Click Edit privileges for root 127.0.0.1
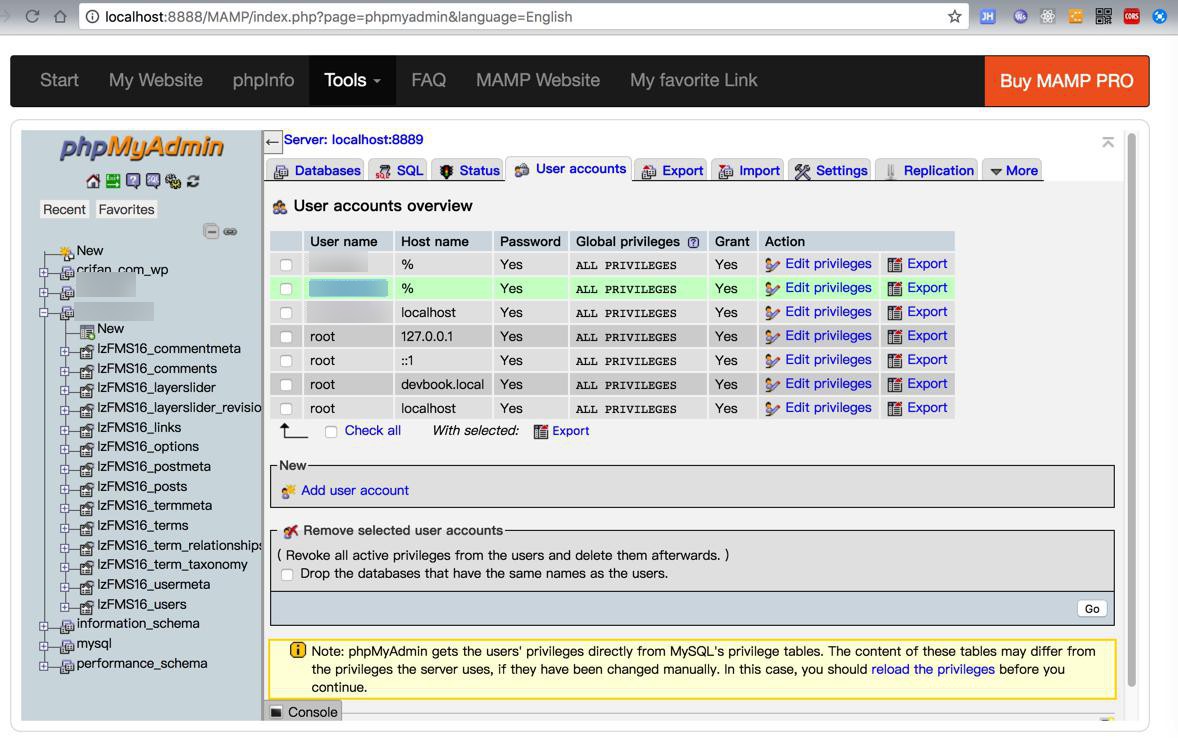 click(828, 336)
